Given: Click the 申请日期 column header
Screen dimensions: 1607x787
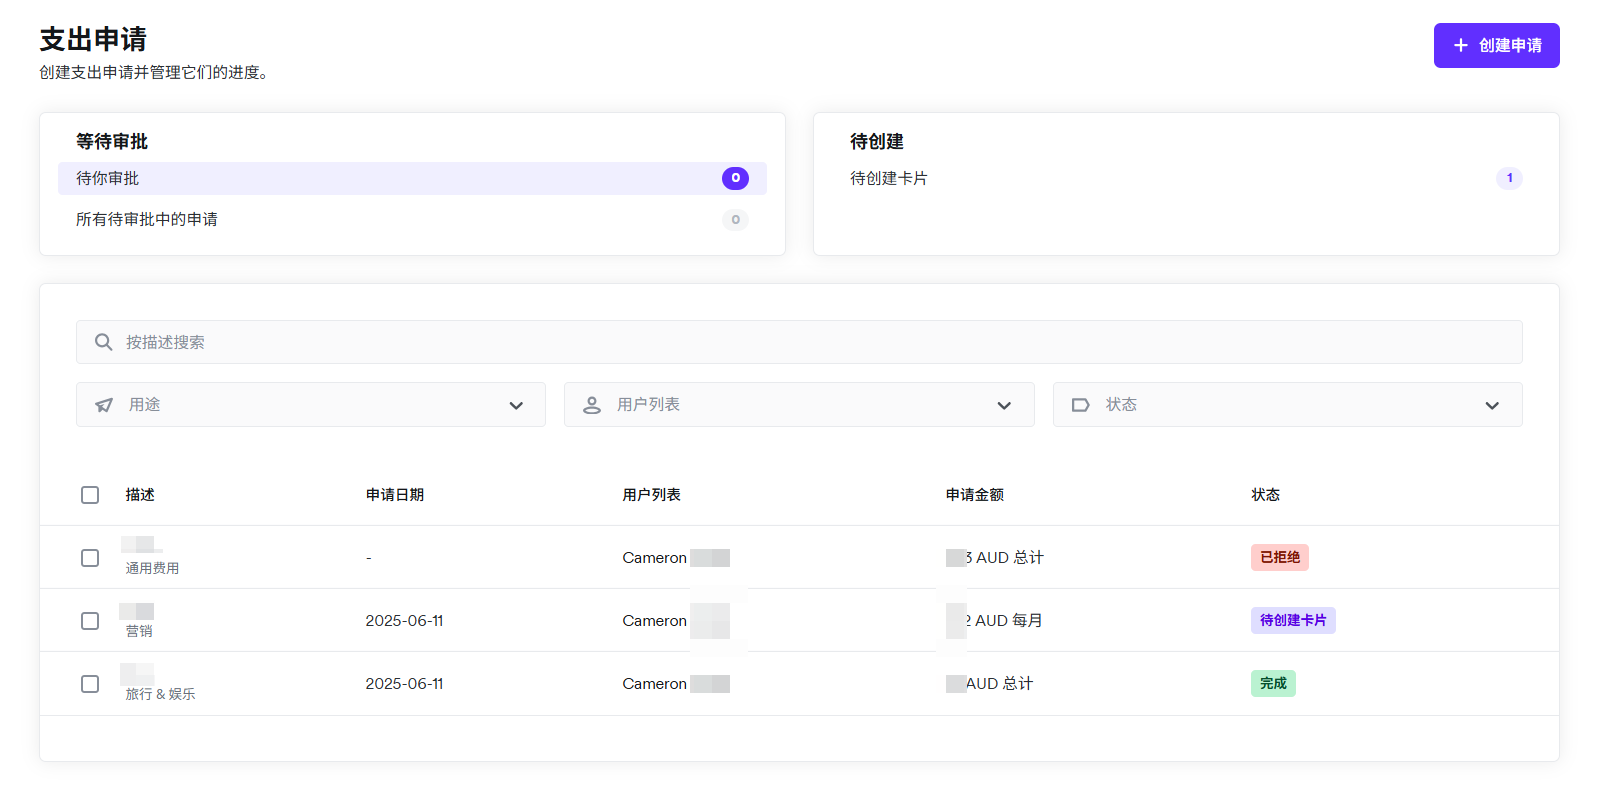Looking at the screenshot, I should point(395,495).
